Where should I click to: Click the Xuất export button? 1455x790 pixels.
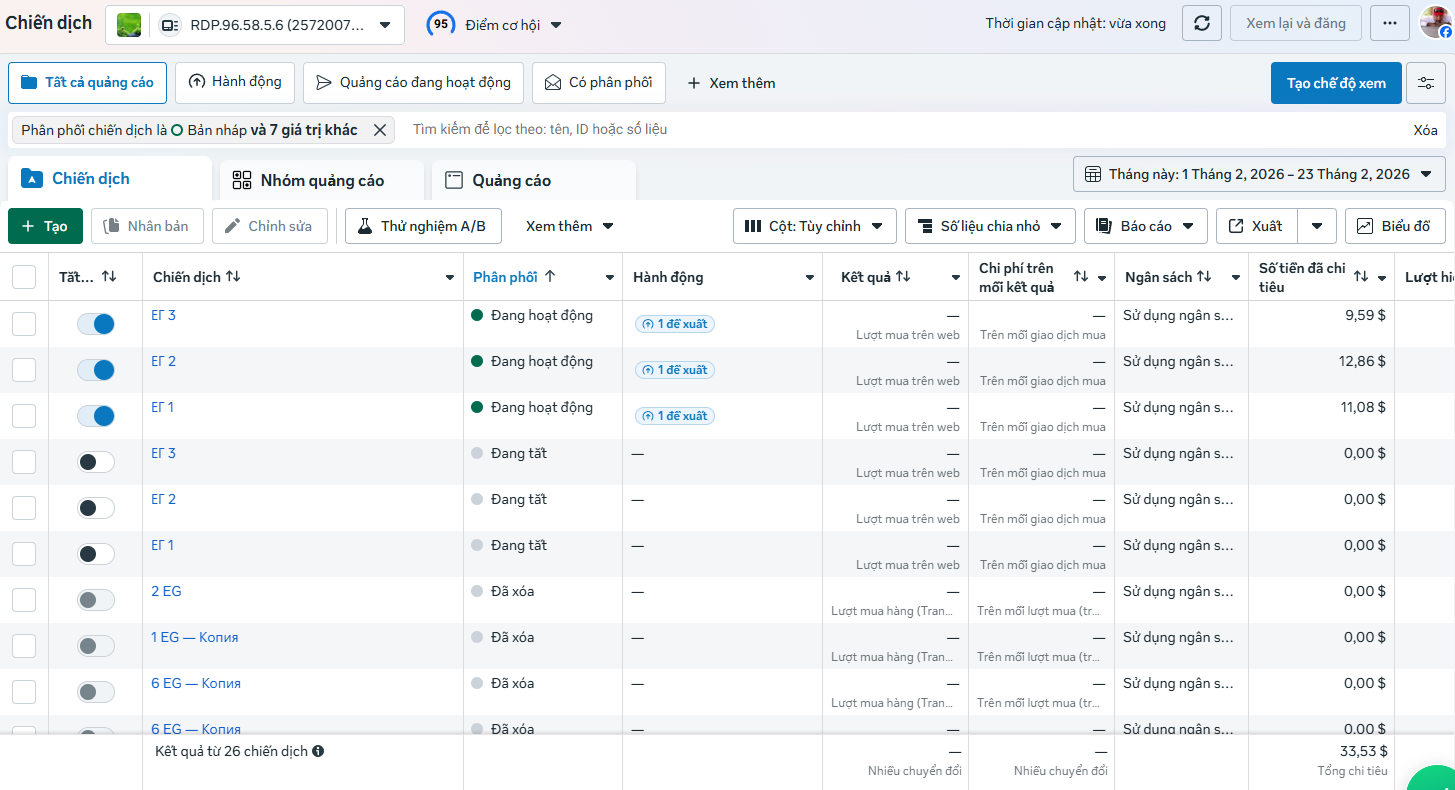coord(1257,226)
